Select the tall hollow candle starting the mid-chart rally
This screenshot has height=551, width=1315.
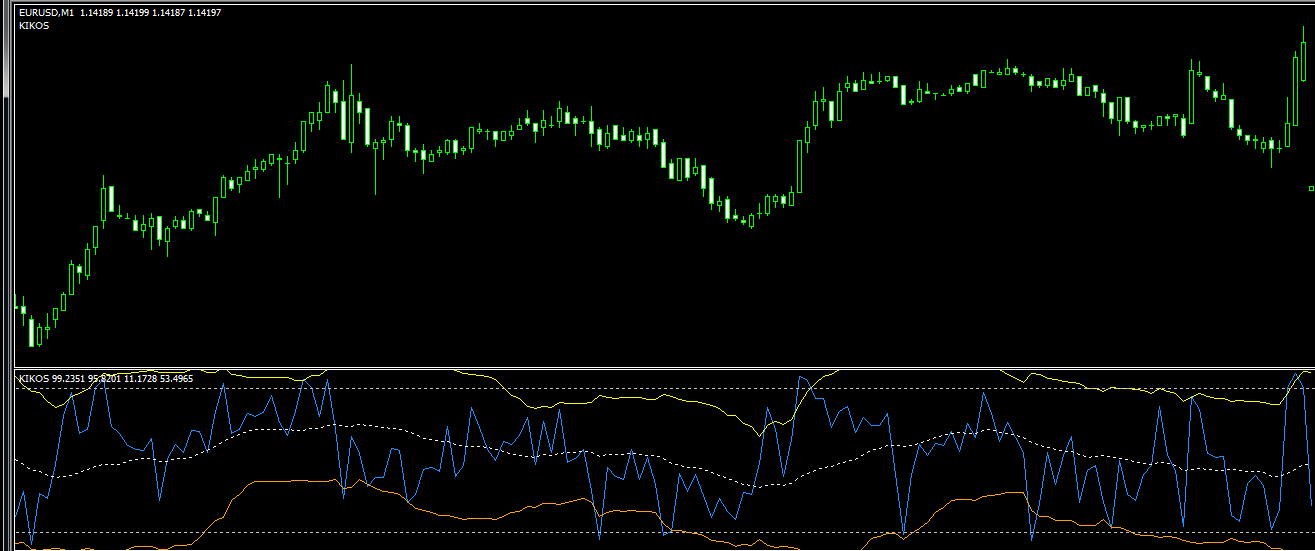799,166
